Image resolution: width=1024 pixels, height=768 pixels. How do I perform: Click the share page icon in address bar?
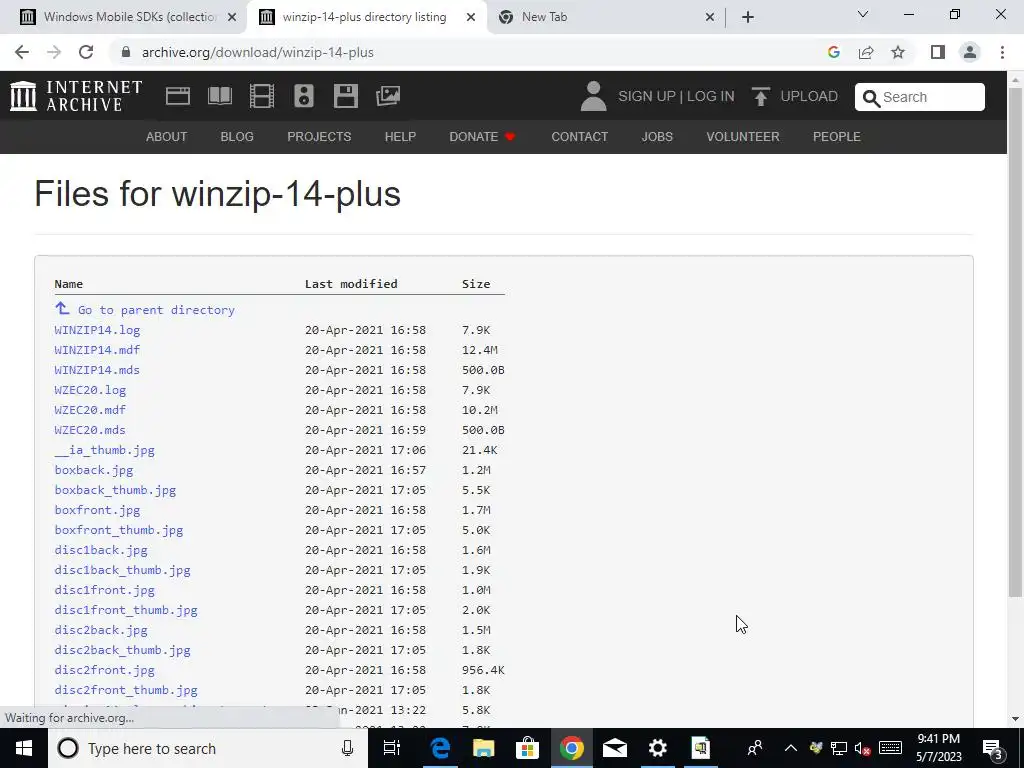pyautogui.click(x=866, y=52)
